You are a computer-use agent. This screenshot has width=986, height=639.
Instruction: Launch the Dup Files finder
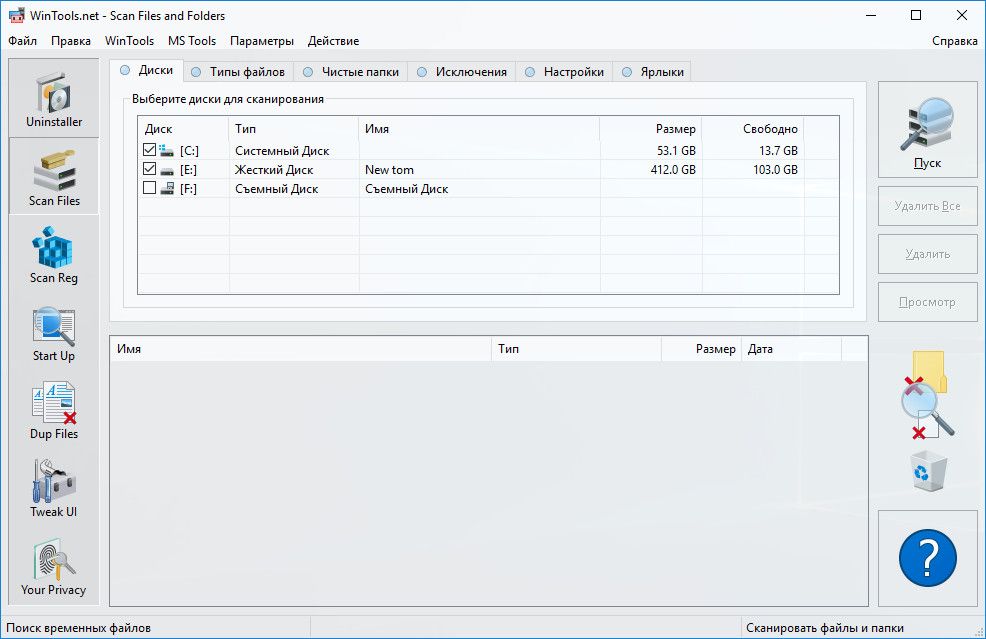(54, 411)
